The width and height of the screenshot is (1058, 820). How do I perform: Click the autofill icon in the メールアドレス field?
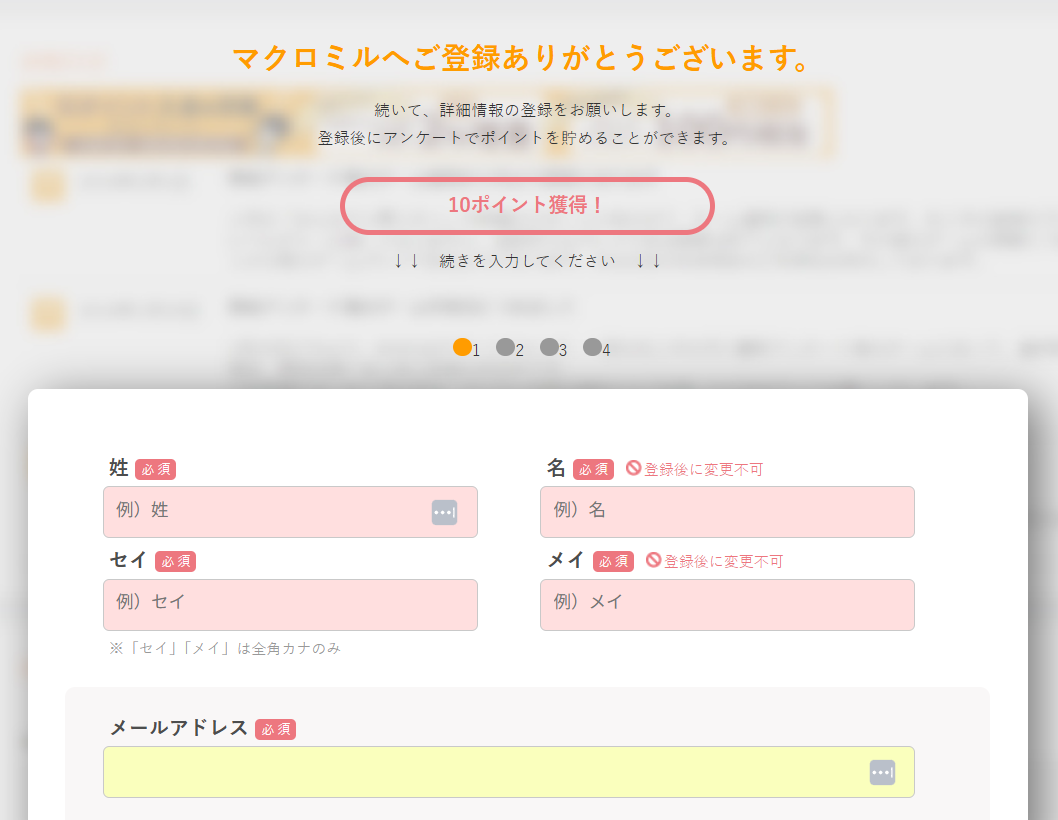(881, 772)
